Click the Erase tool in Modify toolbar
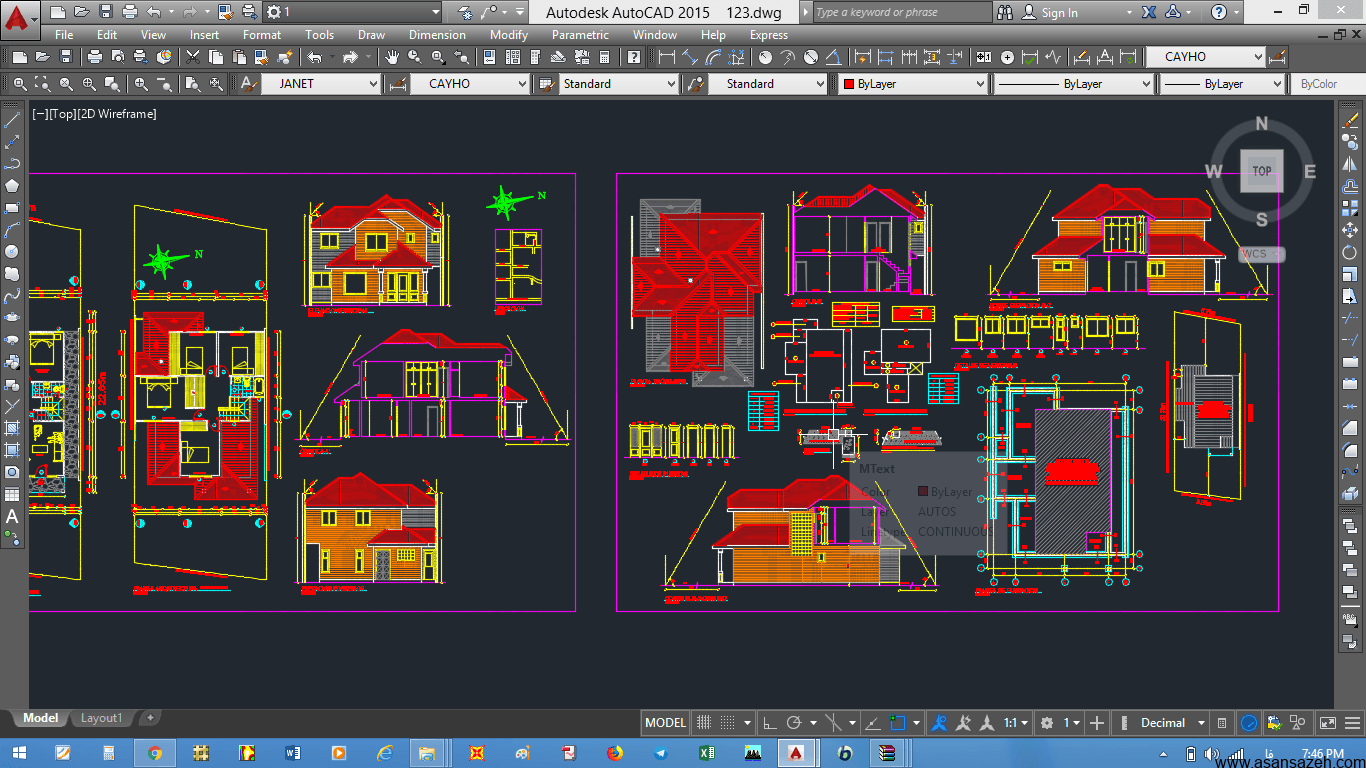The height and width of the screenshot is (768, 1366). 1351,120
